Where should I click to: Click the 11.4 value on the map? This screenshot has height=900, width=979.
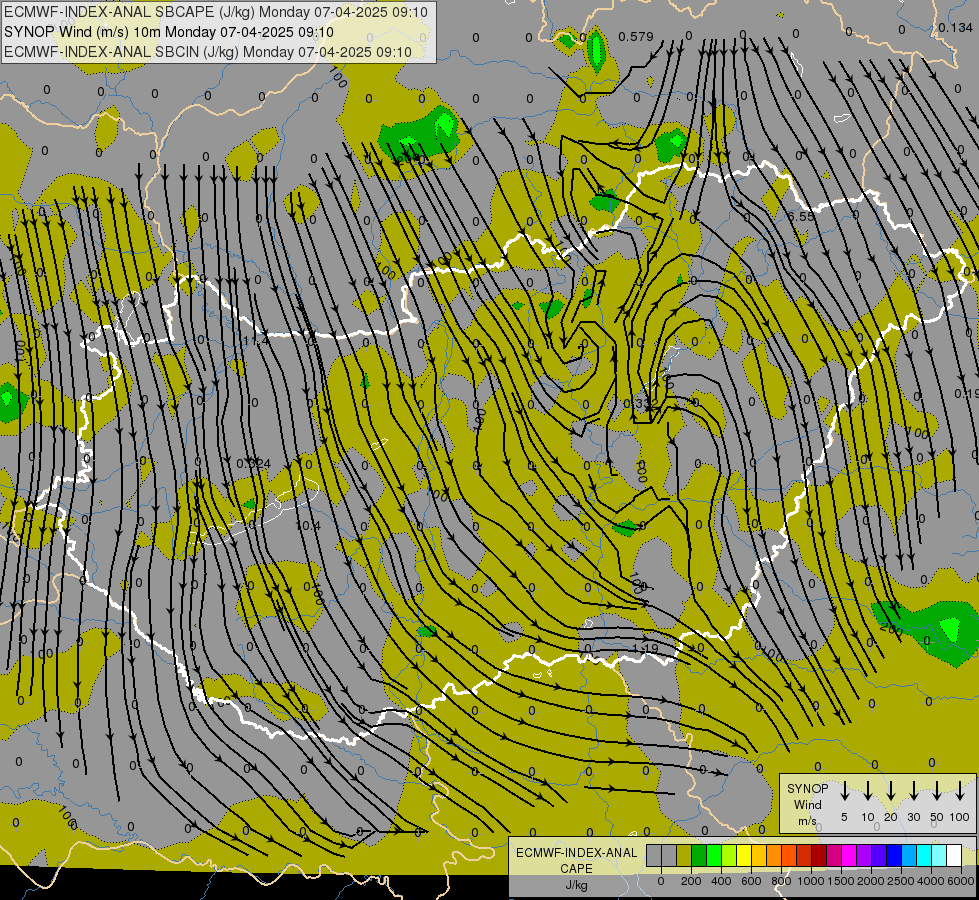click(256, 341)
